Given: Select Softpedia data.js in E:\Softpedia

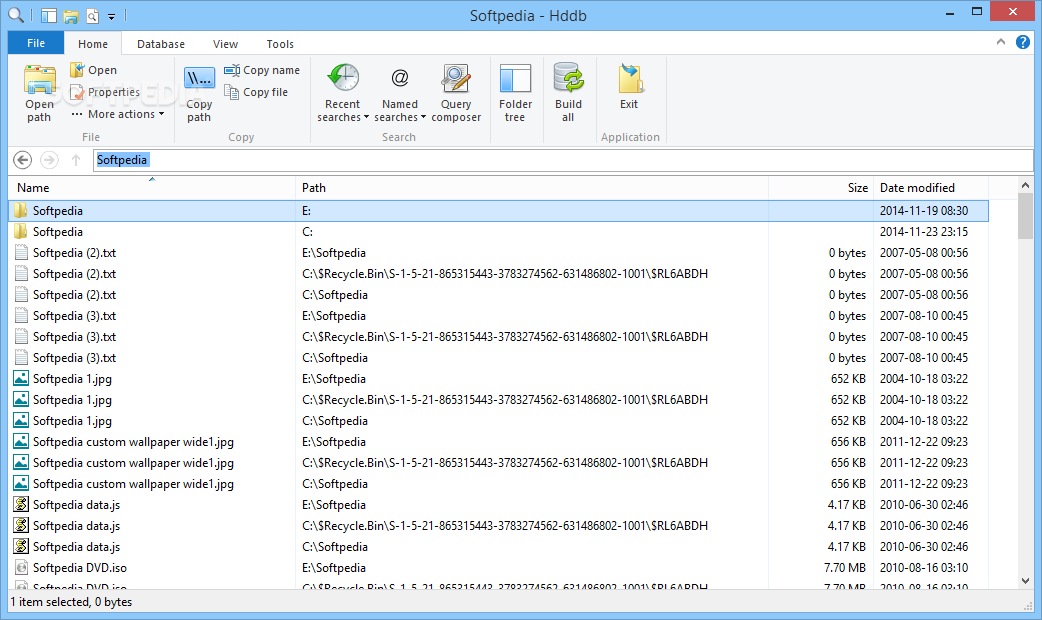Looking at the screenshot, I should [498, 505].
